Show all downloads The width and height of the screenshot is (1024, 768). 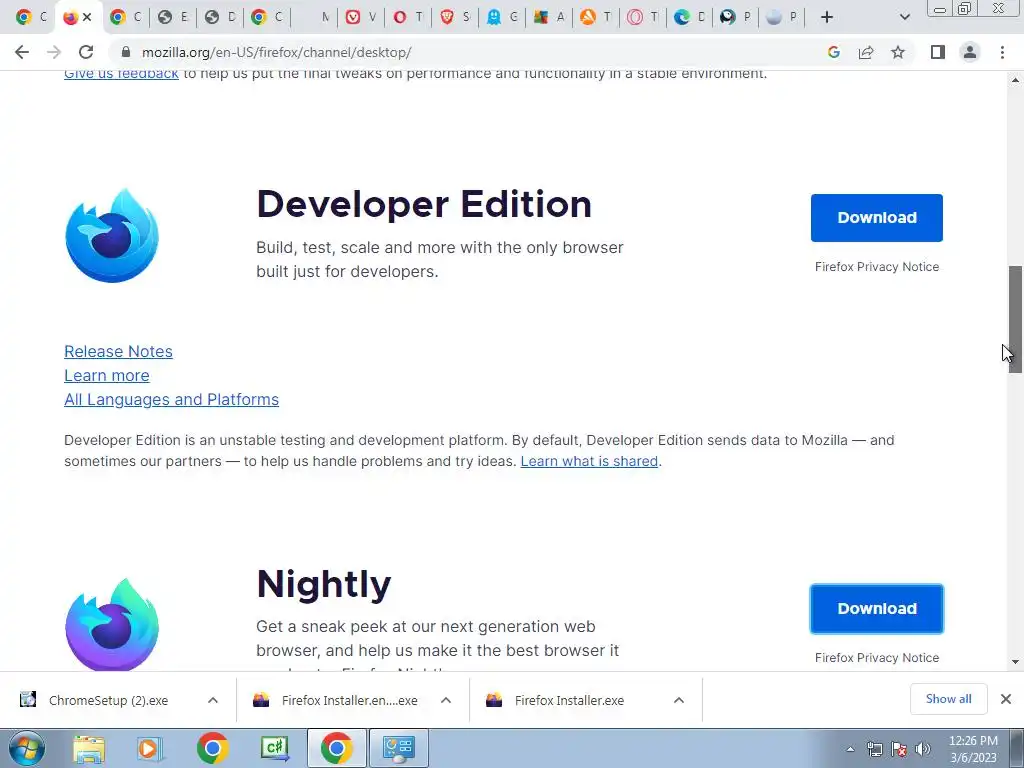948,699
